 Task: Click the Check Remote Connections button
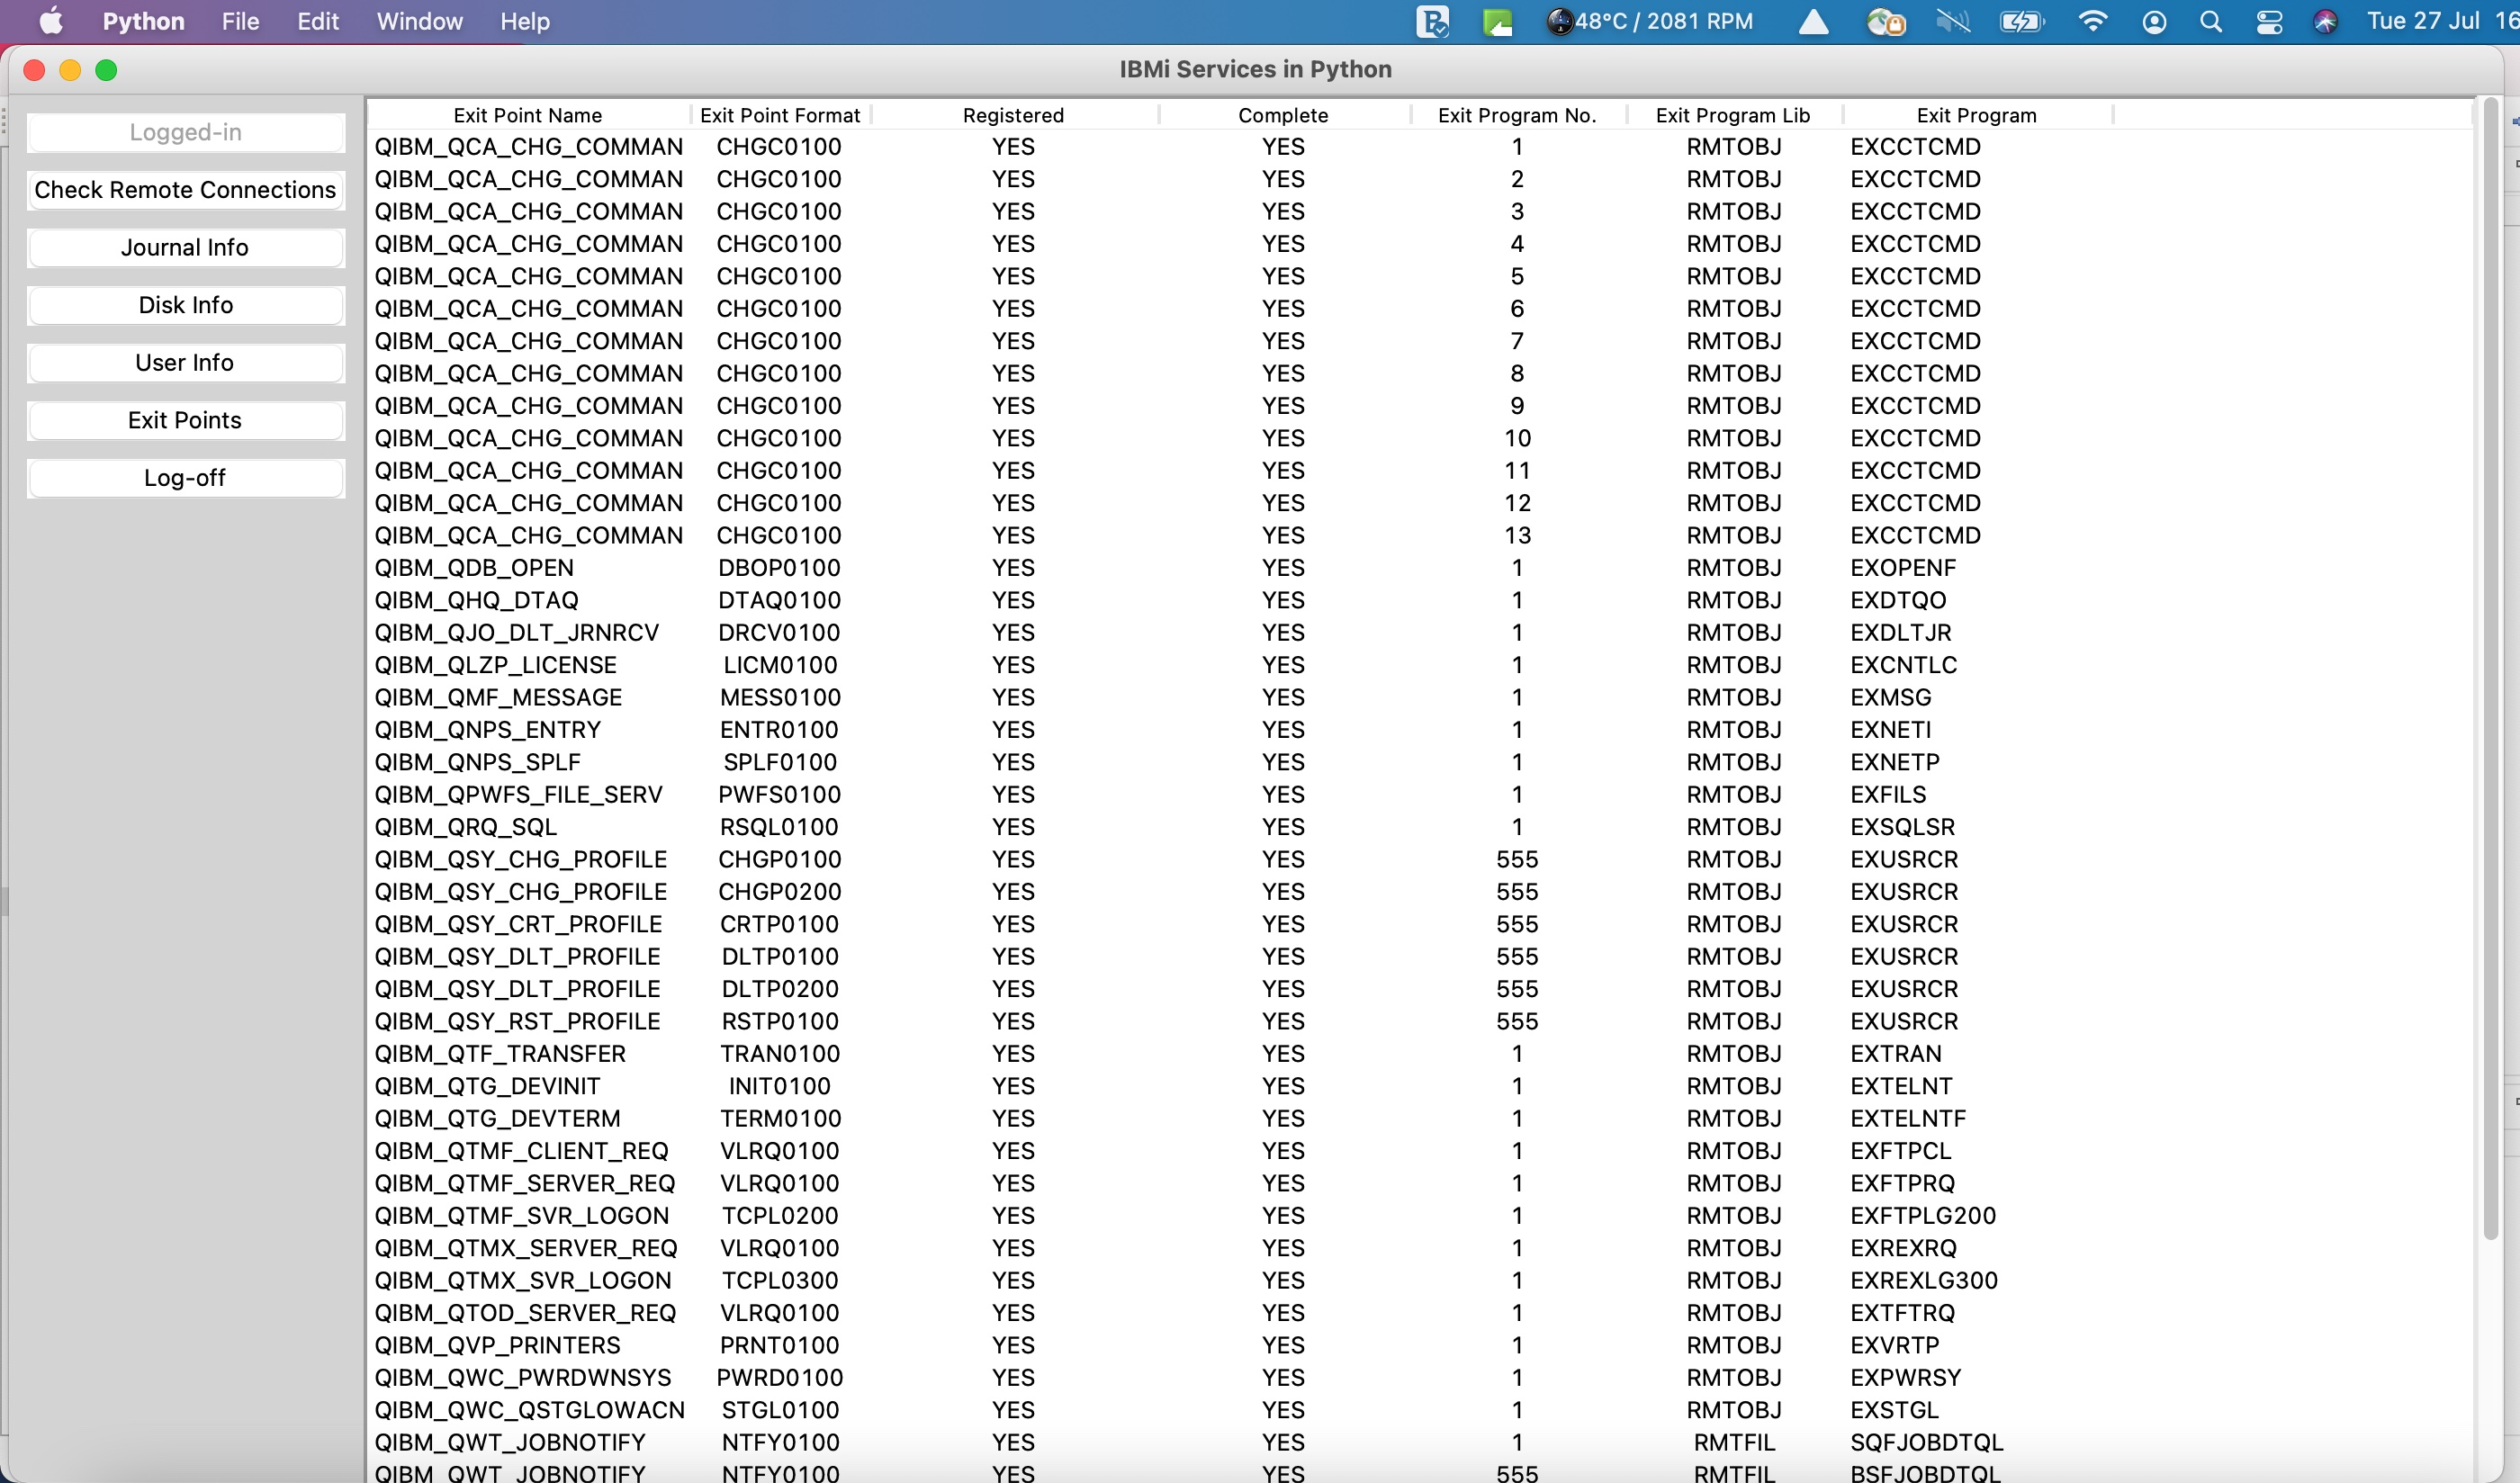pos(185,190)
